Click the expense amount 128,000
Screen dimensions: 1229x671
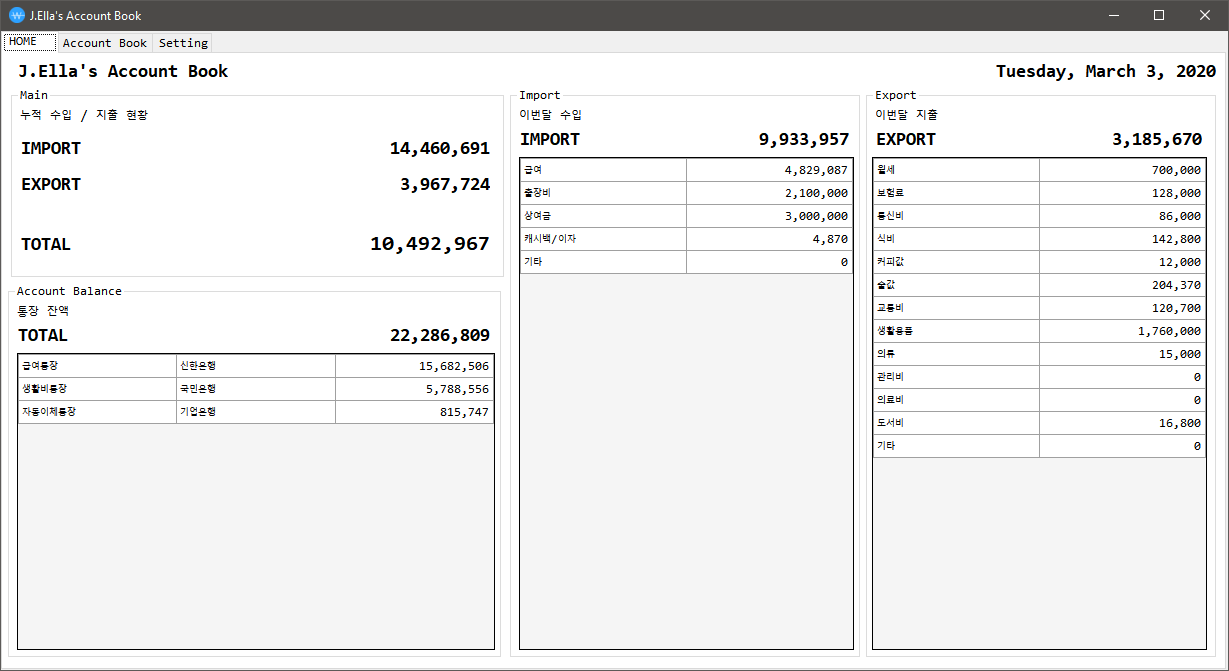coord(1122,193)
